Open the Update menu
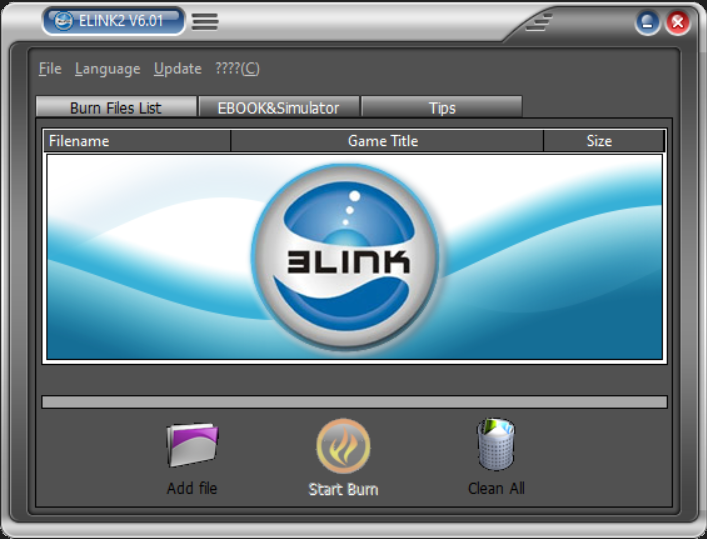The height and width of the screenshot is (539, 707). (178, 69)
